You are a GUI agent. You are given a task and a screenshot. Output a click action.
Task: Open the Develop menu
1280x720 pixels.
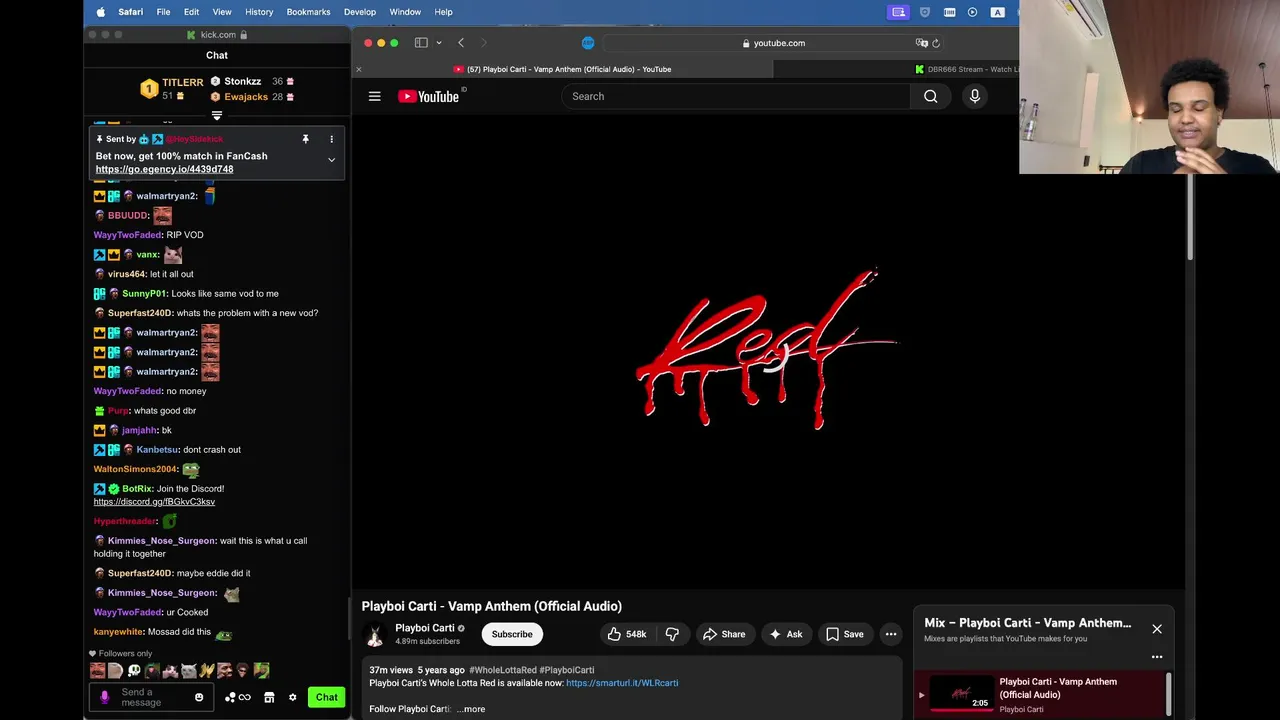point(360,12)
